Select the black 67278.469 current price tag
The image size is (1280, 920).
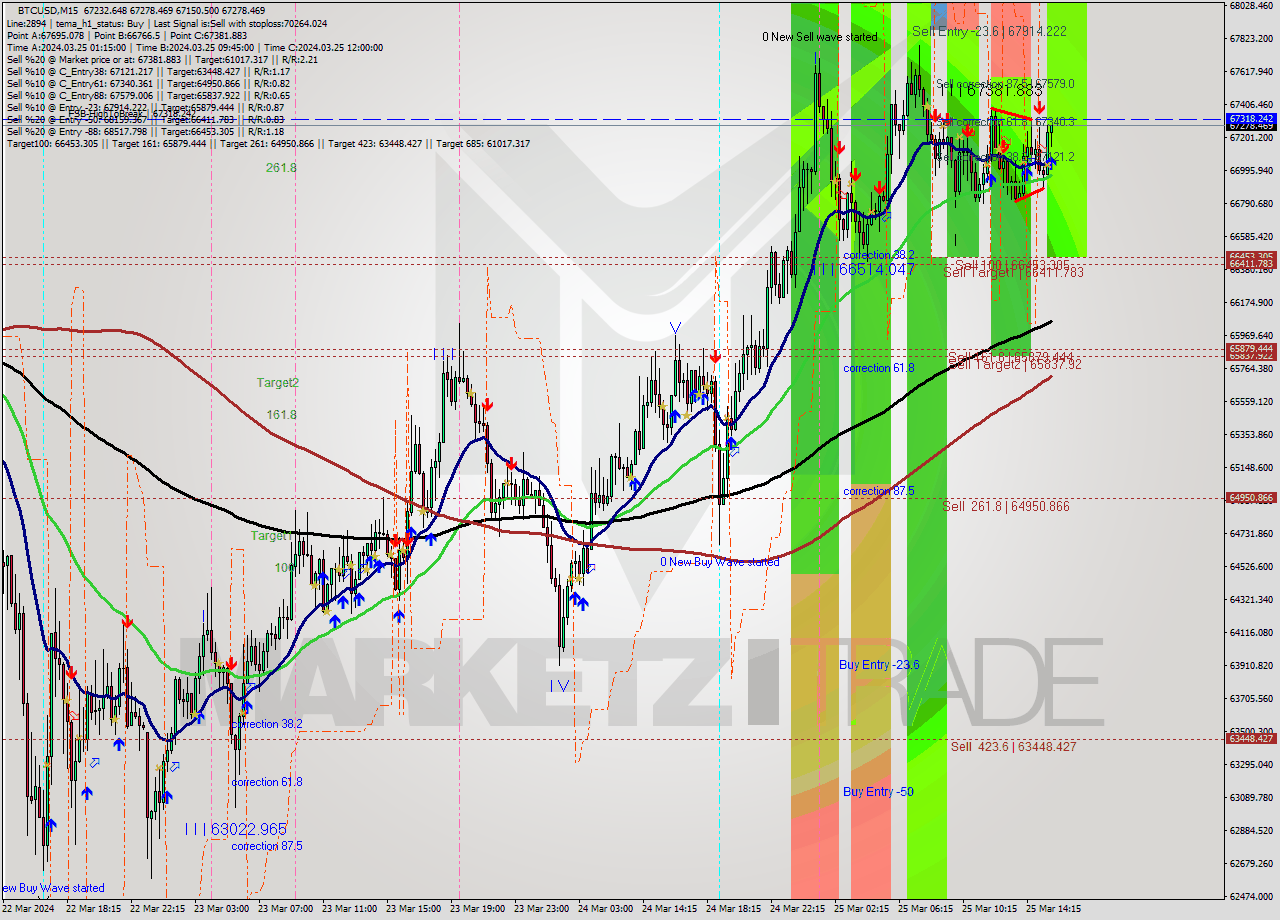tap(1251, 127)
